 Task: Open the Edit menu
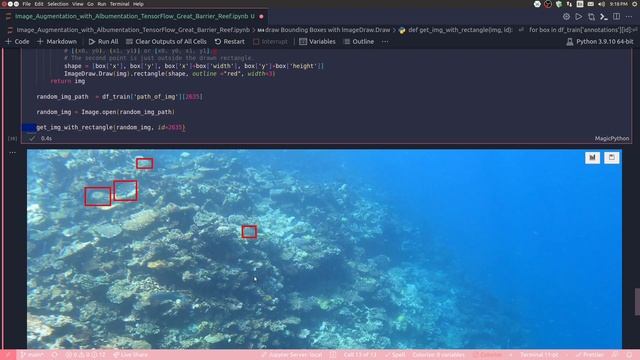39,4
